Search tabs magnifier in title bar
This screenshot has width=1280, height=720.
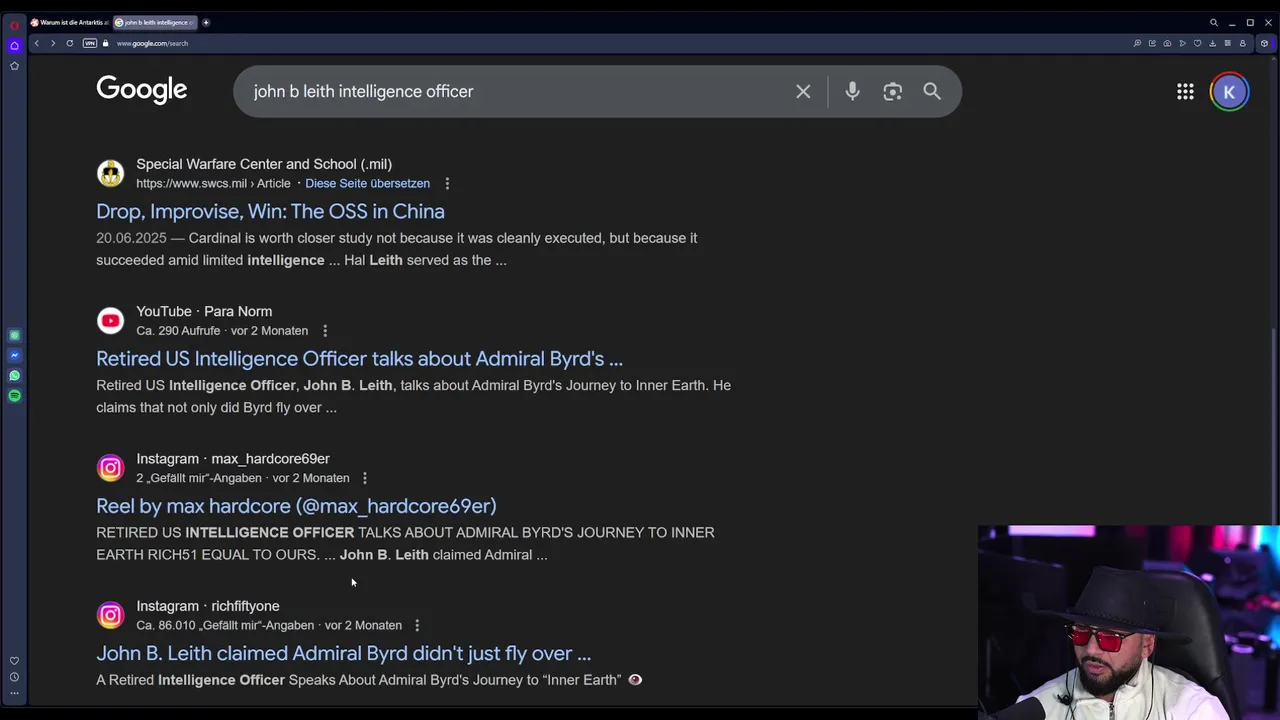coord(1214,22)
